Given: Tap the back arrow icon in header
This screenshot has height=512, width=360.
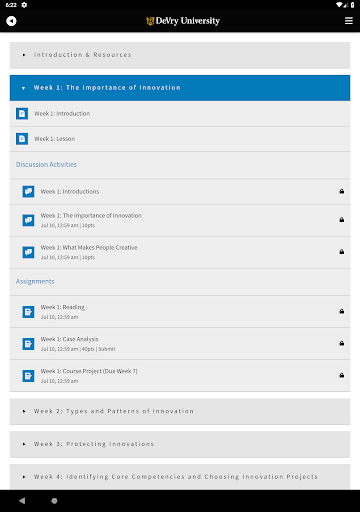Looking at the screenshot, I should click(x=11, y=21).
